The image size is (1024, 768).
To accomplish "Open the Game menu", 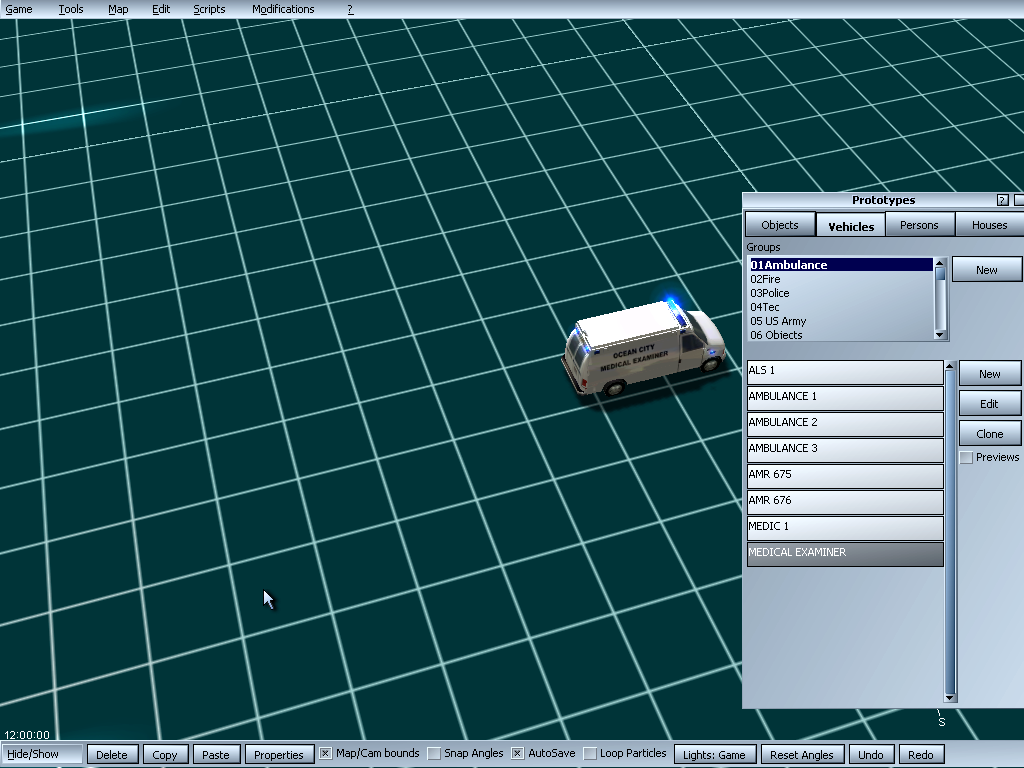I will 19,9.
